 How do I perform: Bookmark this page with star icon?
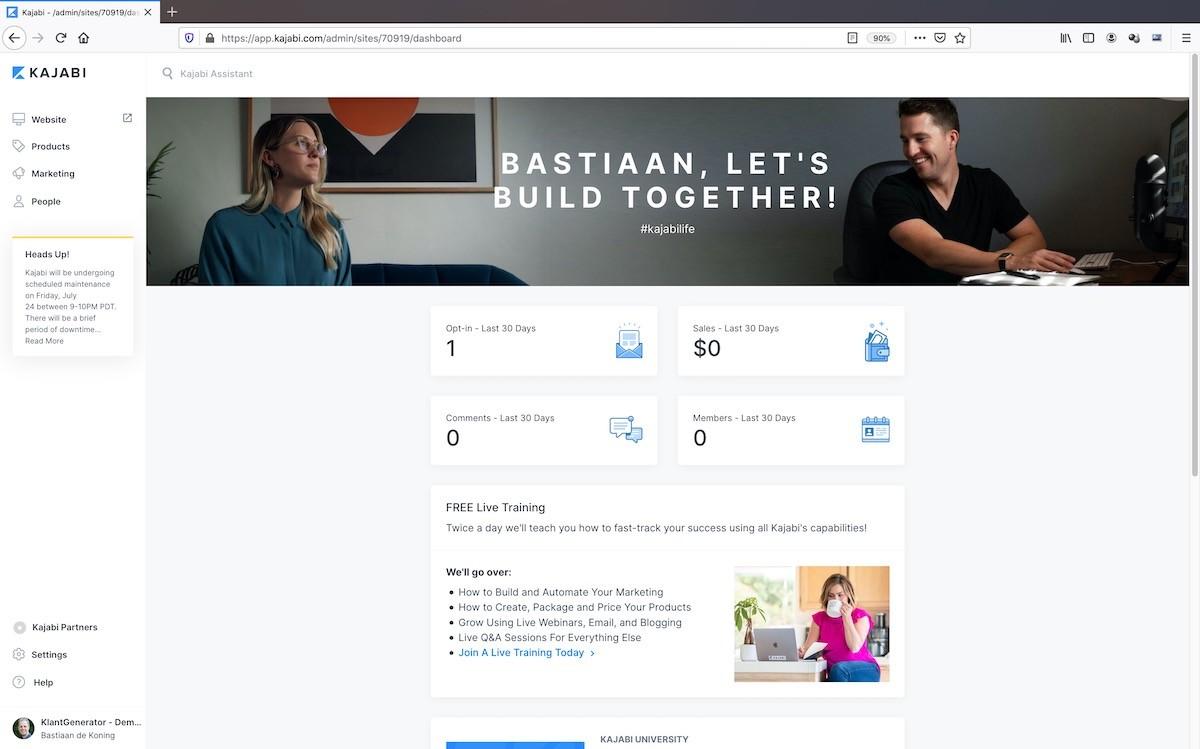(x=960, y=38)
